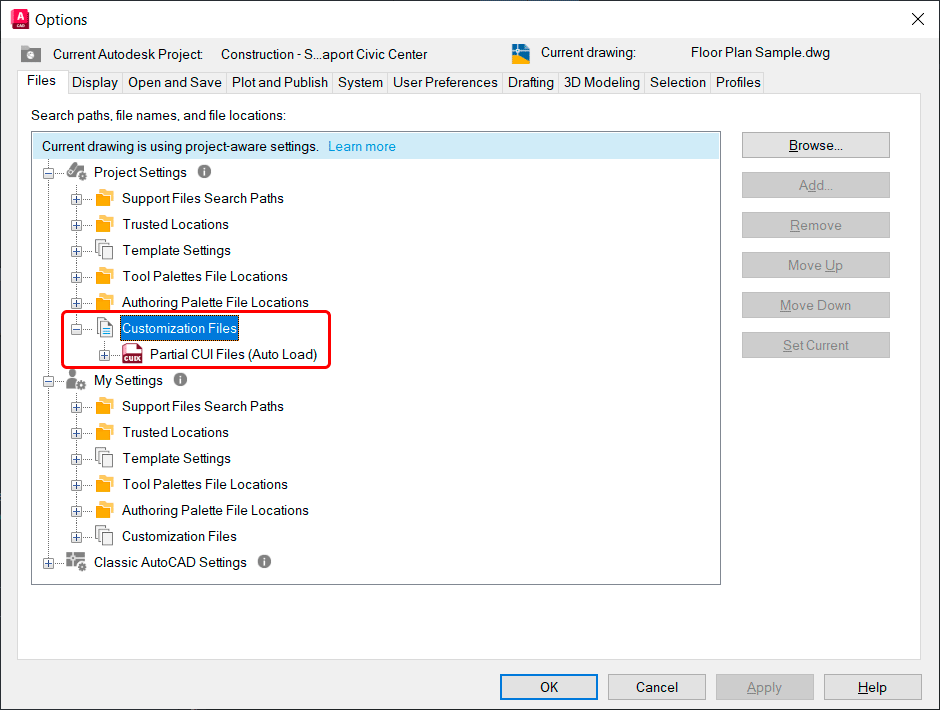Click the Browse... button

tap(815, 145)
